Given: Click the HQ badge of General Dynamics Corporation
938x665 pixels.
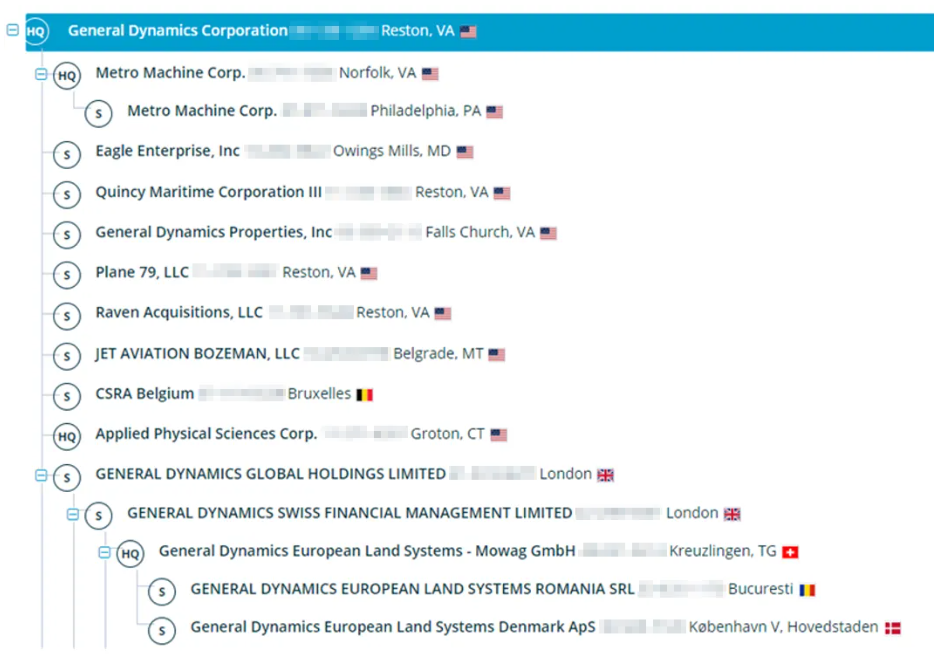Looking at the screenshot, I should [36, 31].
